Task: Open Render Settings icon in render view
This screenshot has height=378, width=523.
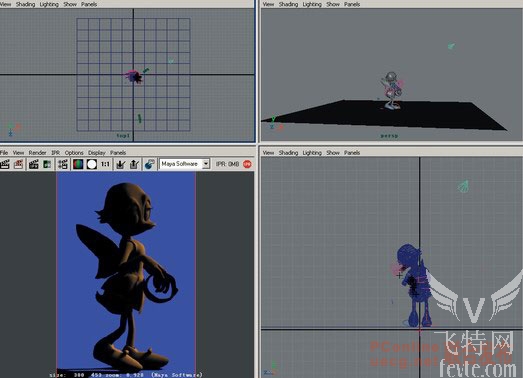Action: pos(63,164)
